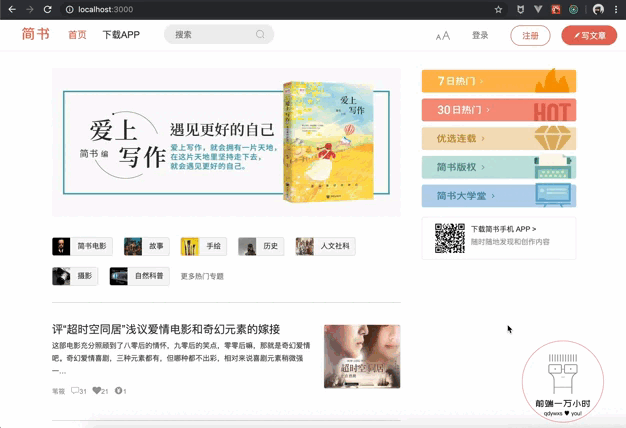The height and width of the screenshot is (428, 626).
Task: Open the 简书电影 topic
Action: (82, 246)
